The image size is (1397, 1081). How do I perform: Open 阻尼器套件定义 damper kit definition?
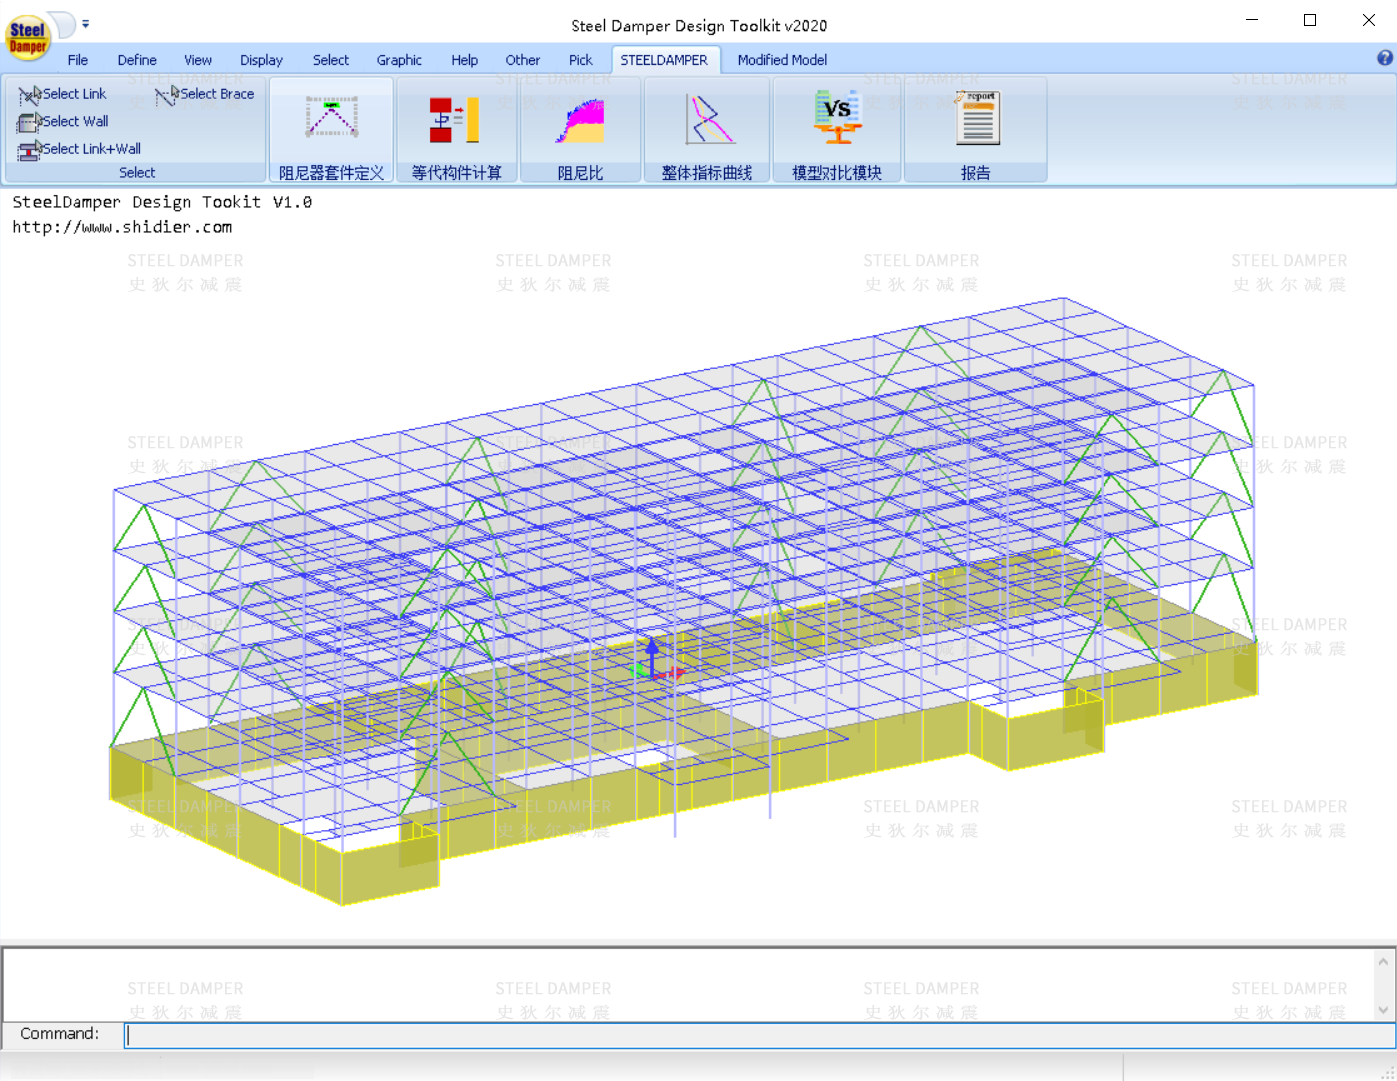point(331,131)
